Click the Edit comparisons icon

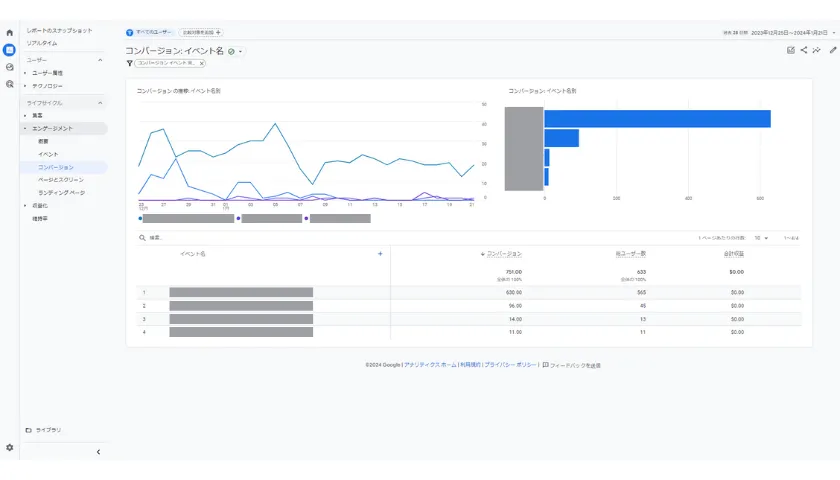coord(791,50)
